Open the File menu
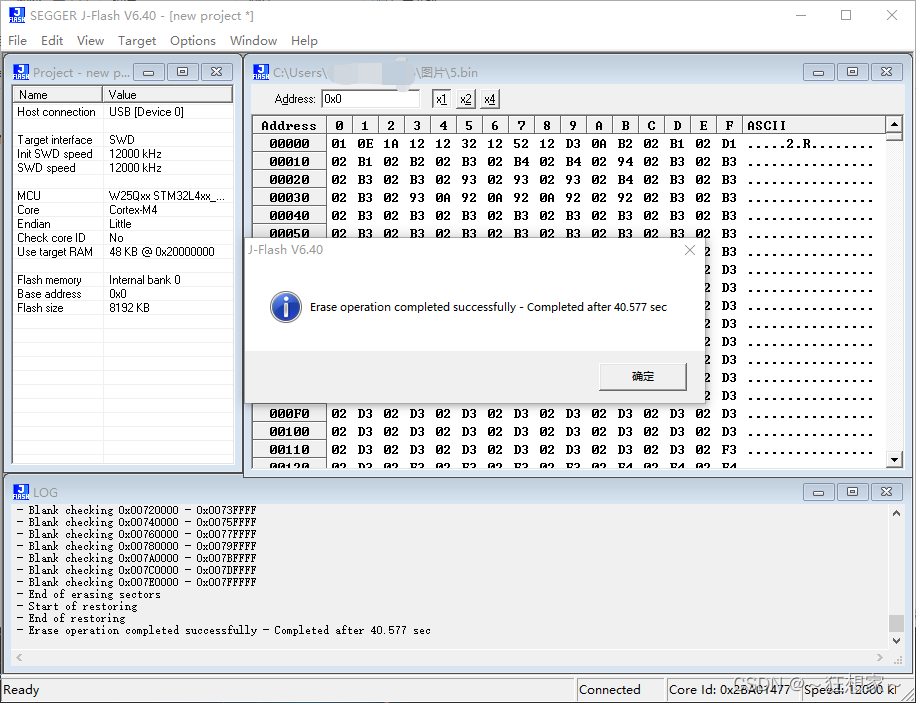 click(x=18, y=41)
